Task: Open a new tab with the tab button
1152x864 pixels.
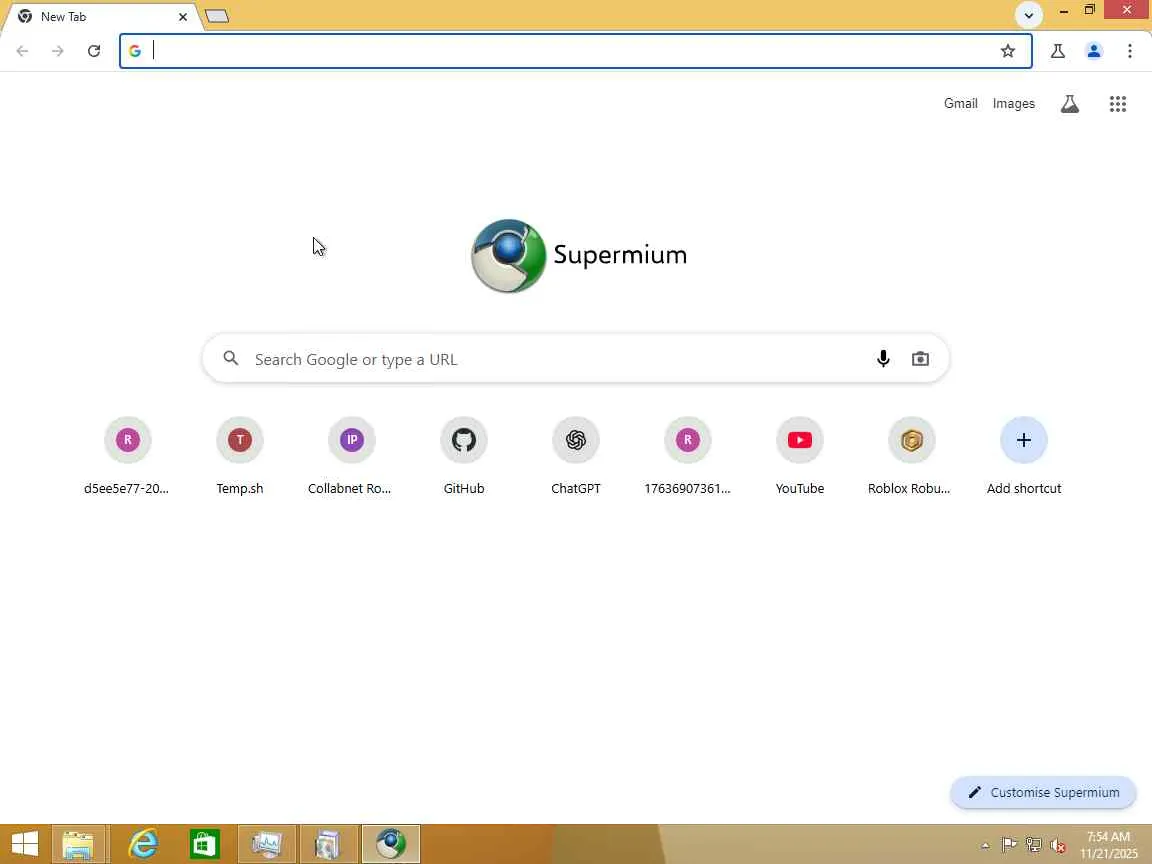Action: [217, 16]
